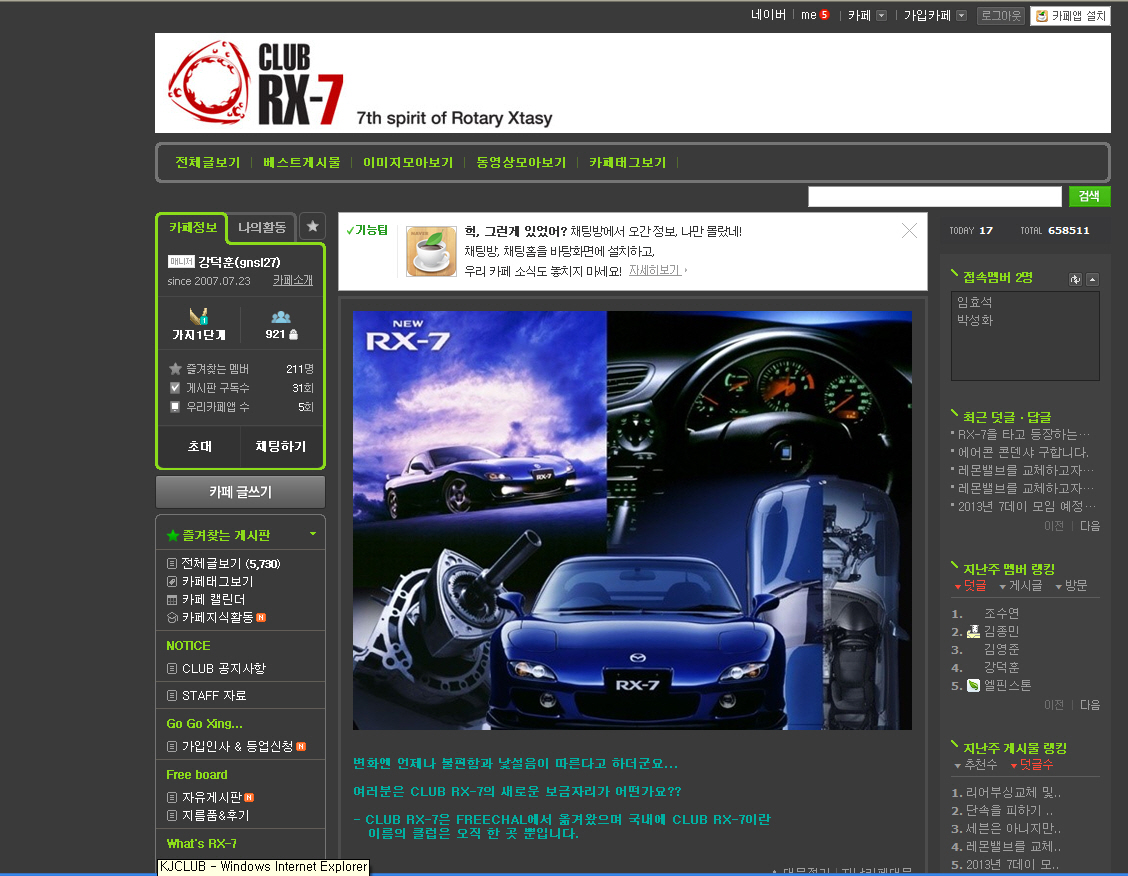
Task: Refresh the 접속멤버 connected members list
Action: pos(1075,279)
